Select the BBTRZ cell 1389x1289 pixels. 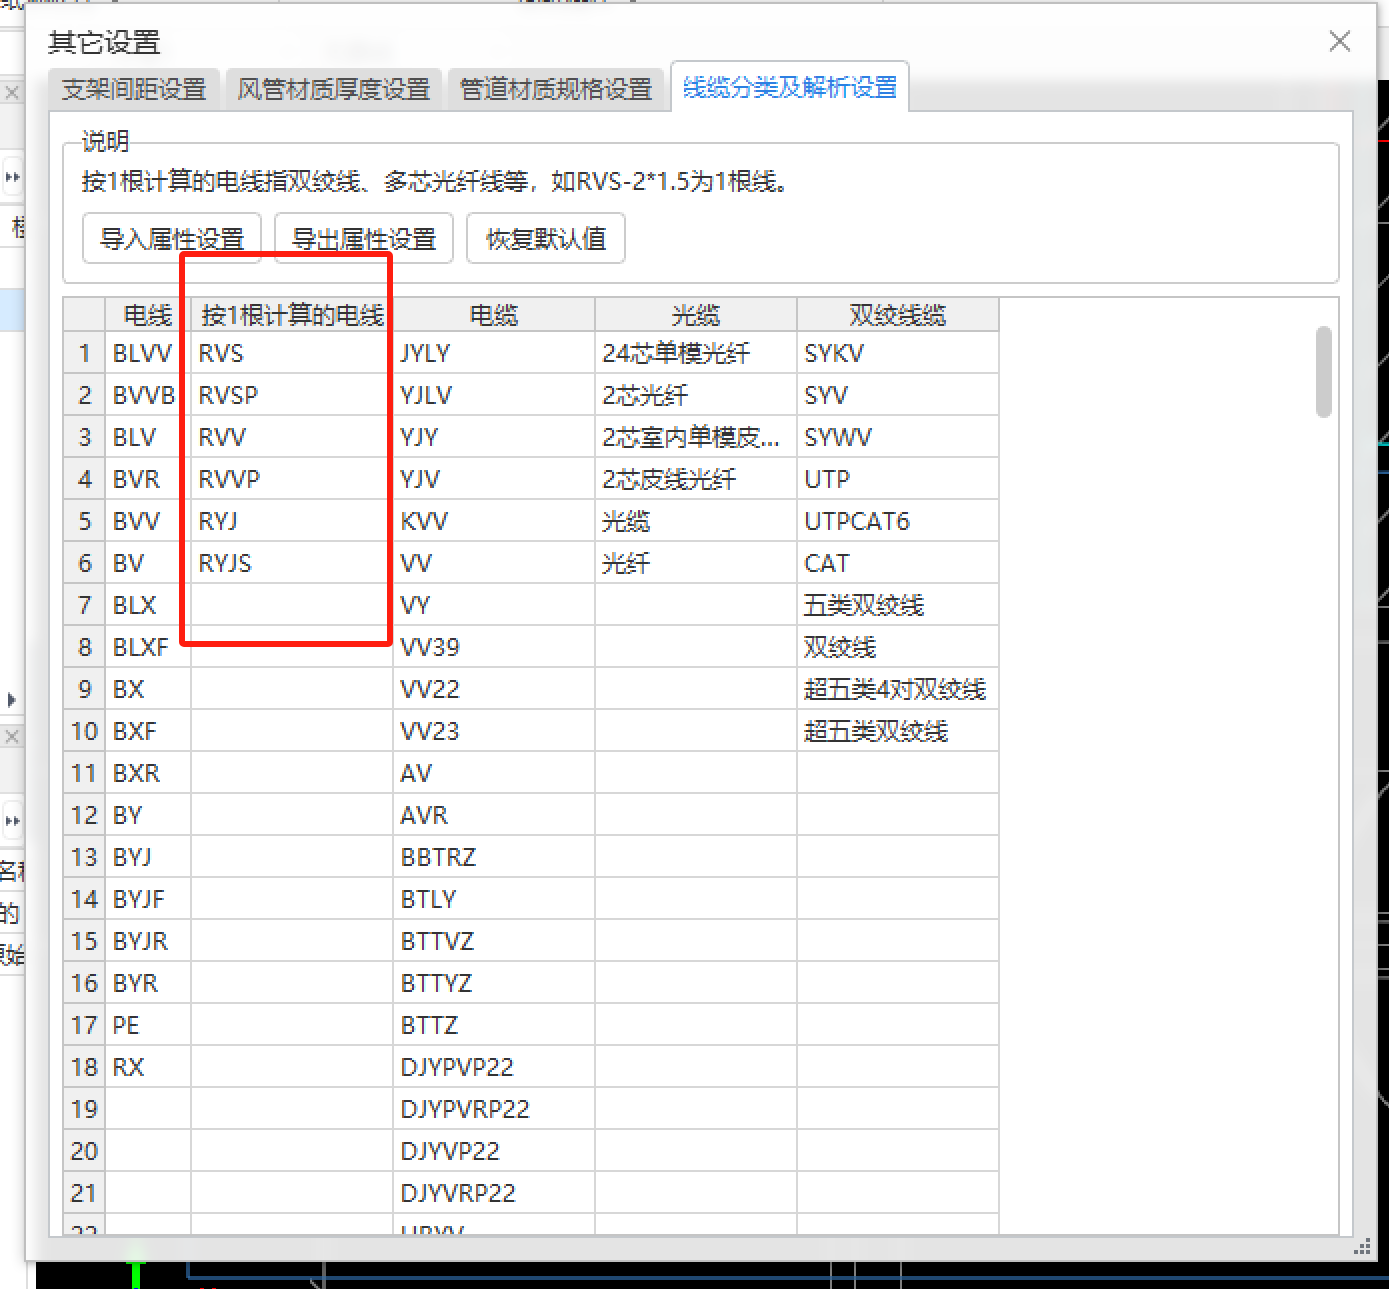494,857
